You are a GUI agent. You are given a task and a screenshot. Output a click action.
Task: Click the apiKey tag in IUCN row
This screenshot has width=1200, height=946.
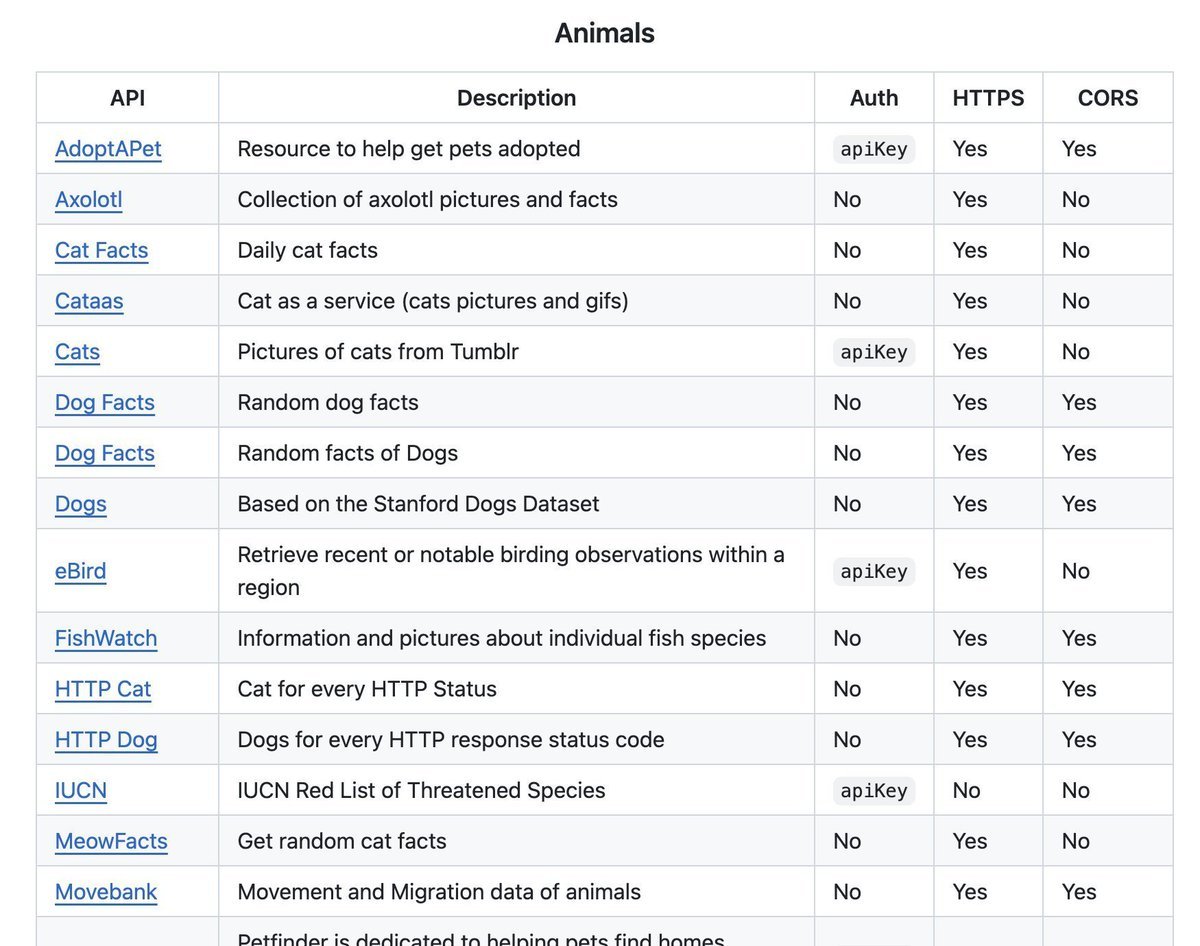tap(874, 791)
